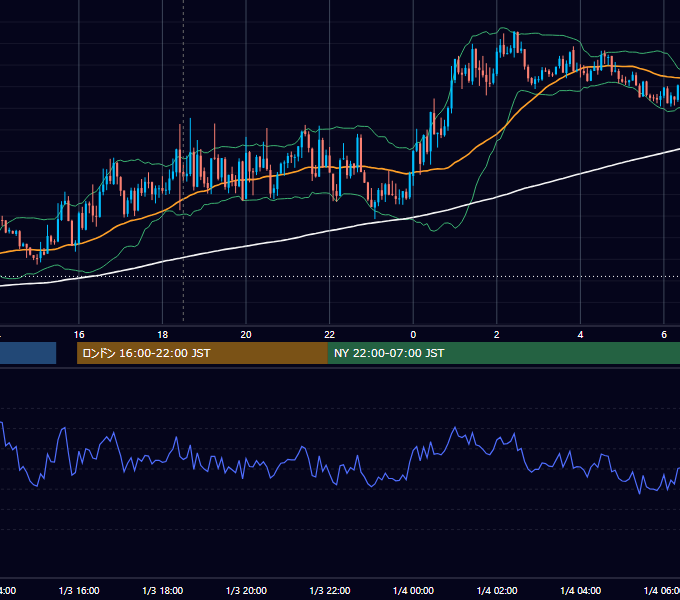680x600 pixels.
Task: Click the '20' hour label on the price chart axis
Action: pos(246,335)
